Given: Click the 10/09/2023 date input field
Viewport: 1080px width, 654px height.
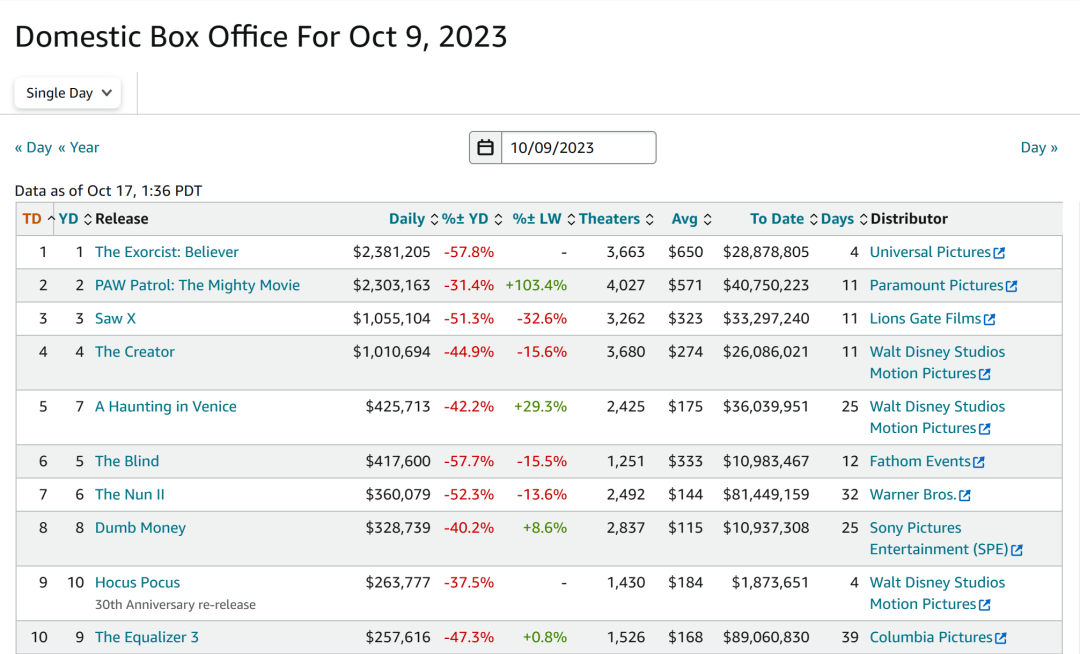Looking at the screenshot, I should click(578, 148).
